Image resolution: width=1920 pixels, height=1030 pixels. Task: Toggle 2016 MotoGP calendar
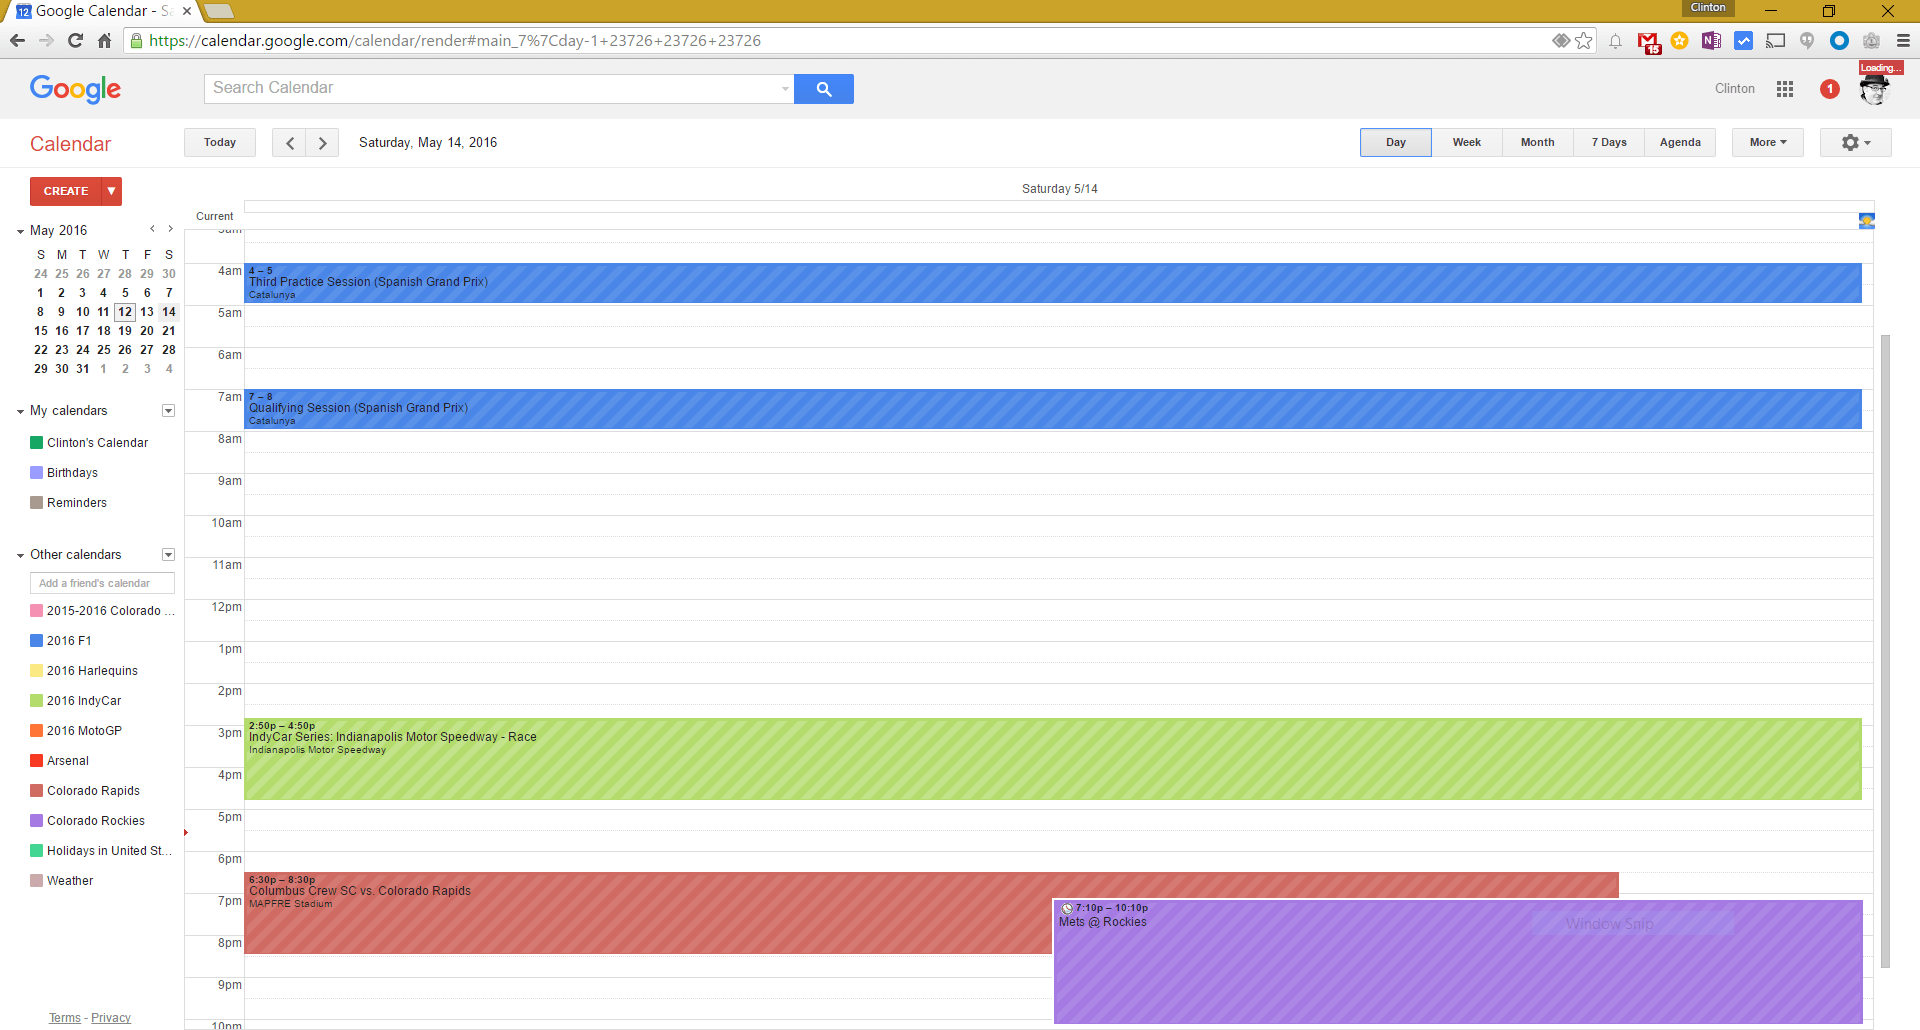tap(36, 731)
